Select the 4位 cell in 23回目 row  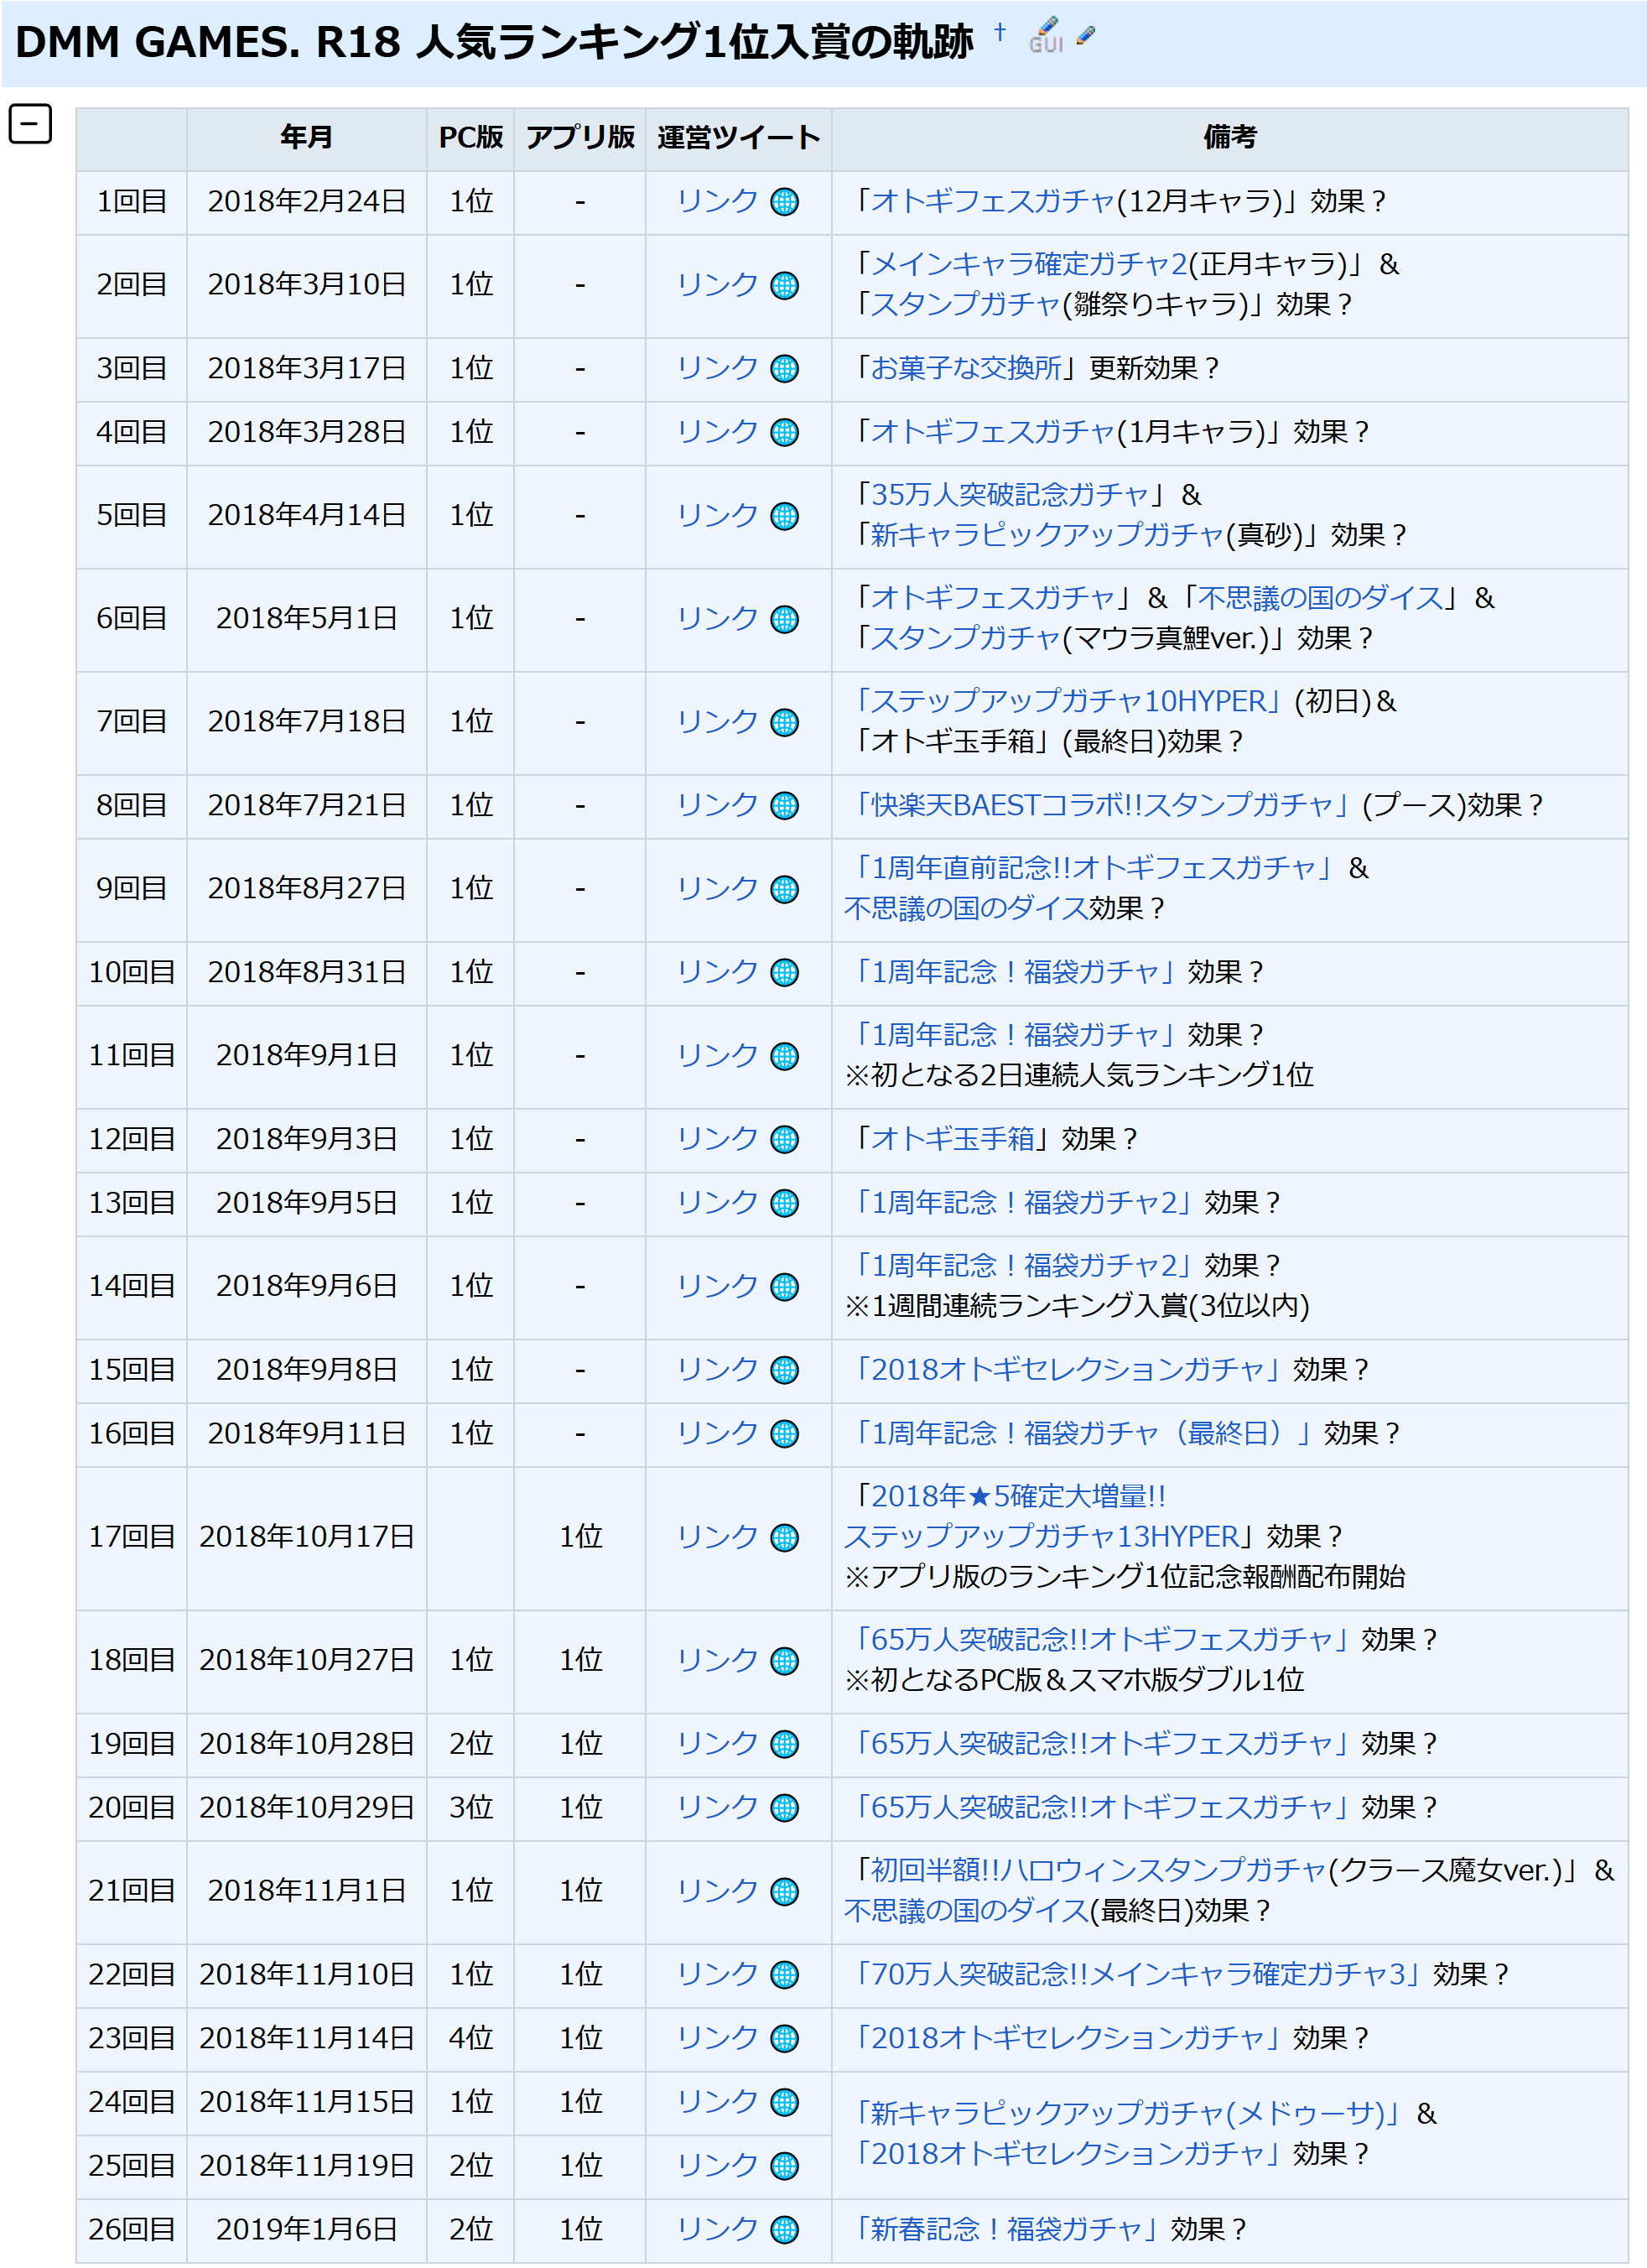click(x=470, y=2039)
